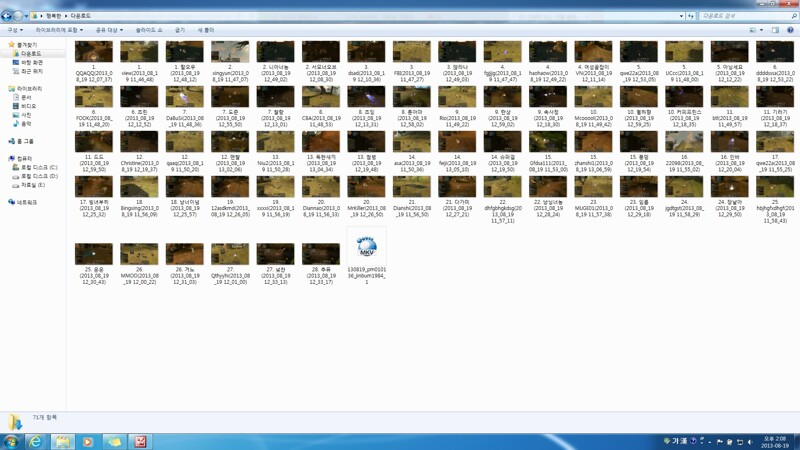The image size is (800, 450).
Task: Select 바탕 화면 in favorites list
Action: pyautogui.click(x=32, y=63)
